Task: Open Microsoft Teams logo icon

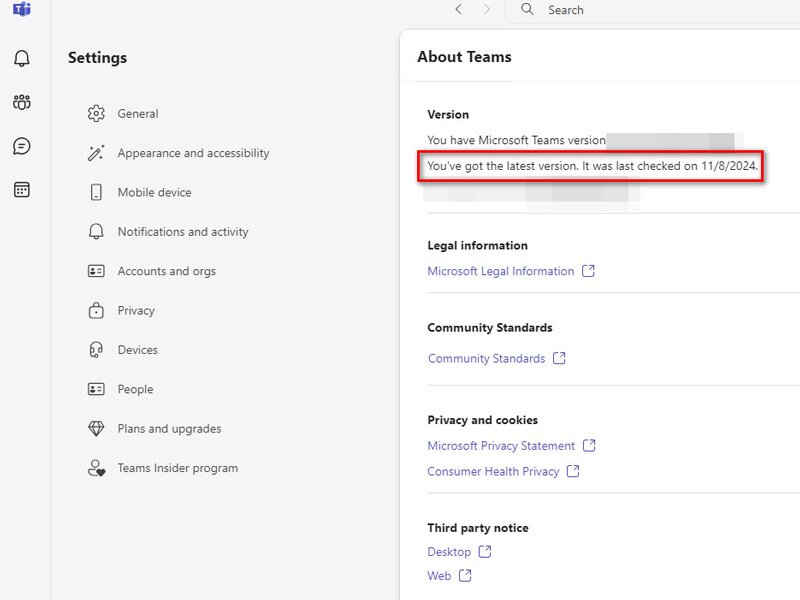Action: click(x=21, y=9)
